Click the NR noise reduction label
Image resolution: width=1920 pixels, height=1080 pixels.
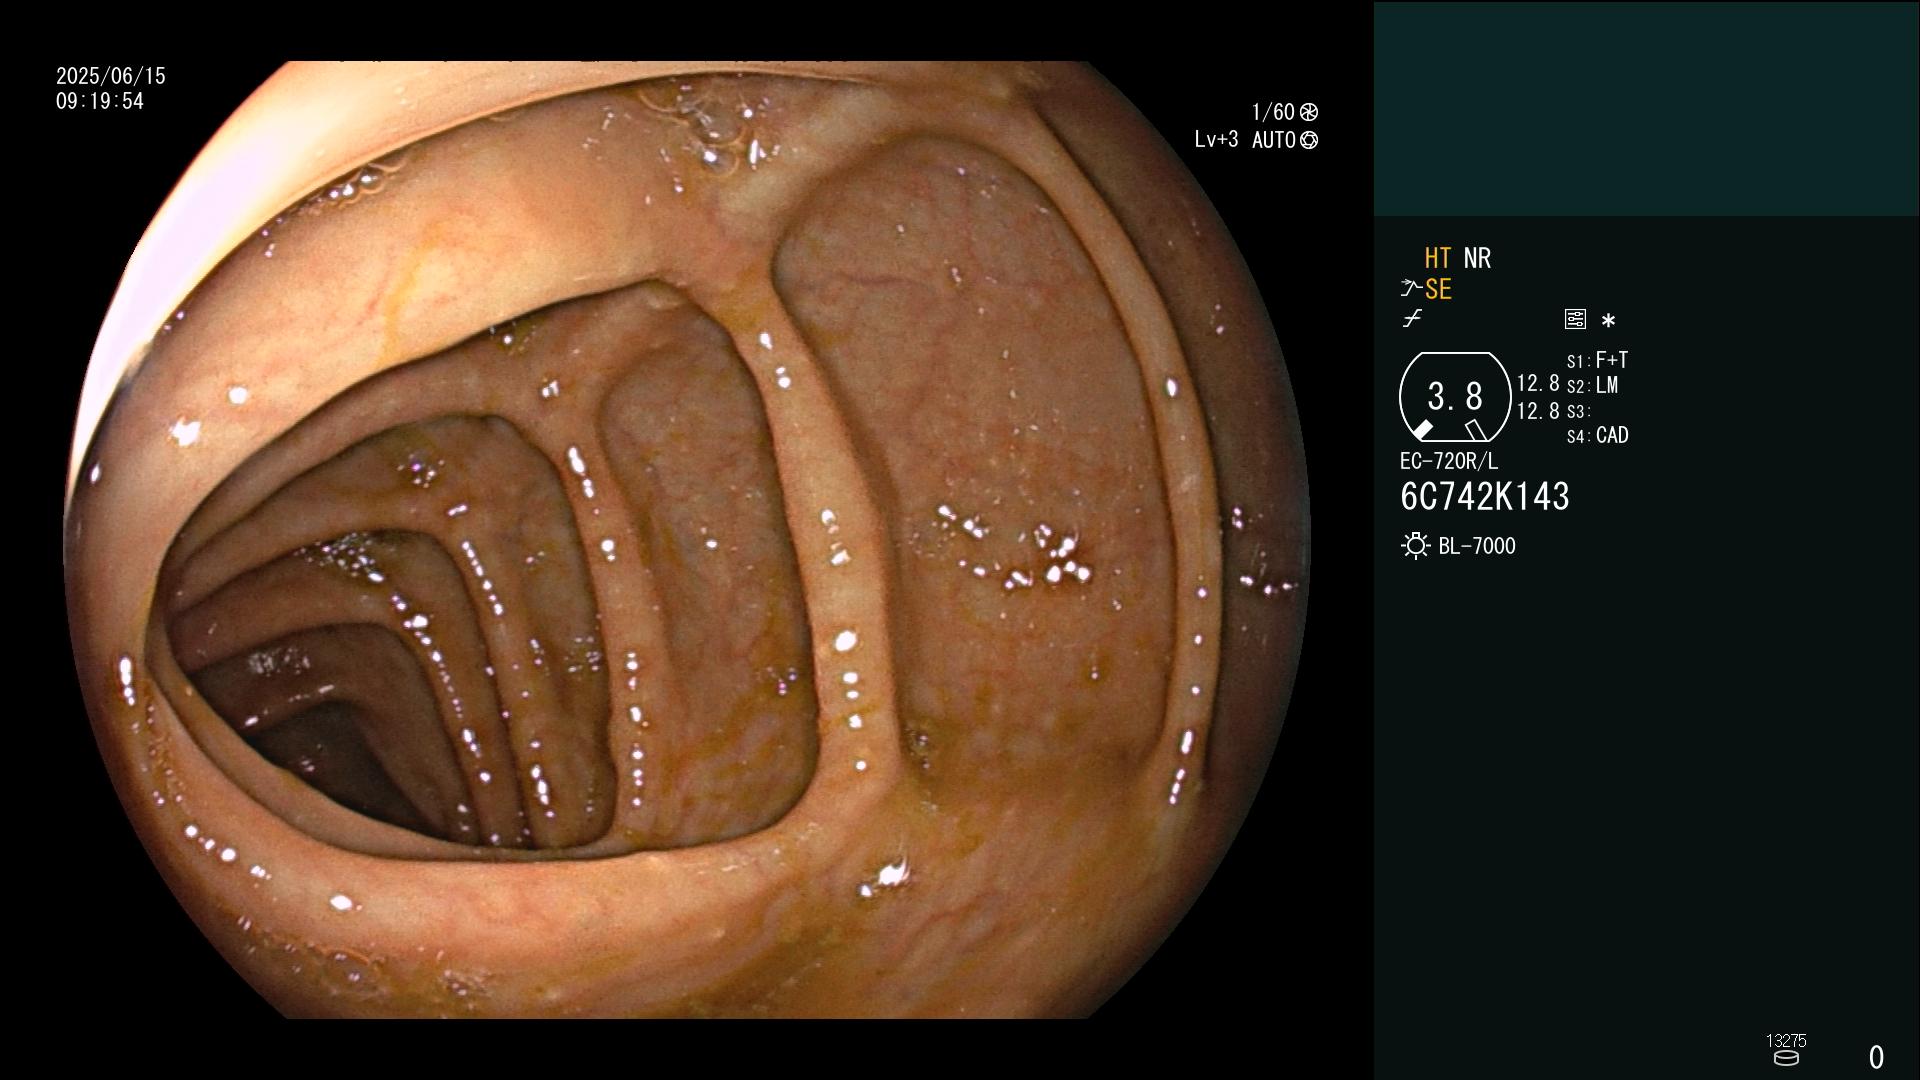(x=1477, y=258)
